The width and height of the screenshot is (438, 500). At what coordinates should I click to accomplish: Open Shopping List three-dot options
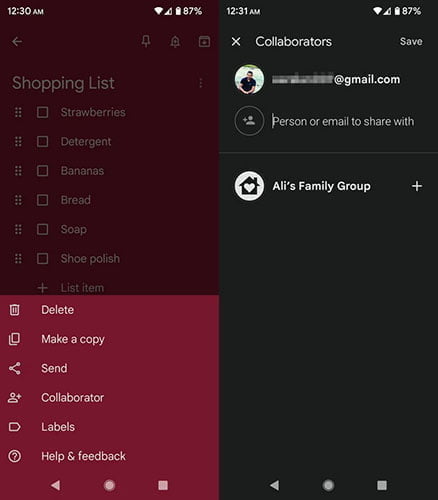coord(201,83)
